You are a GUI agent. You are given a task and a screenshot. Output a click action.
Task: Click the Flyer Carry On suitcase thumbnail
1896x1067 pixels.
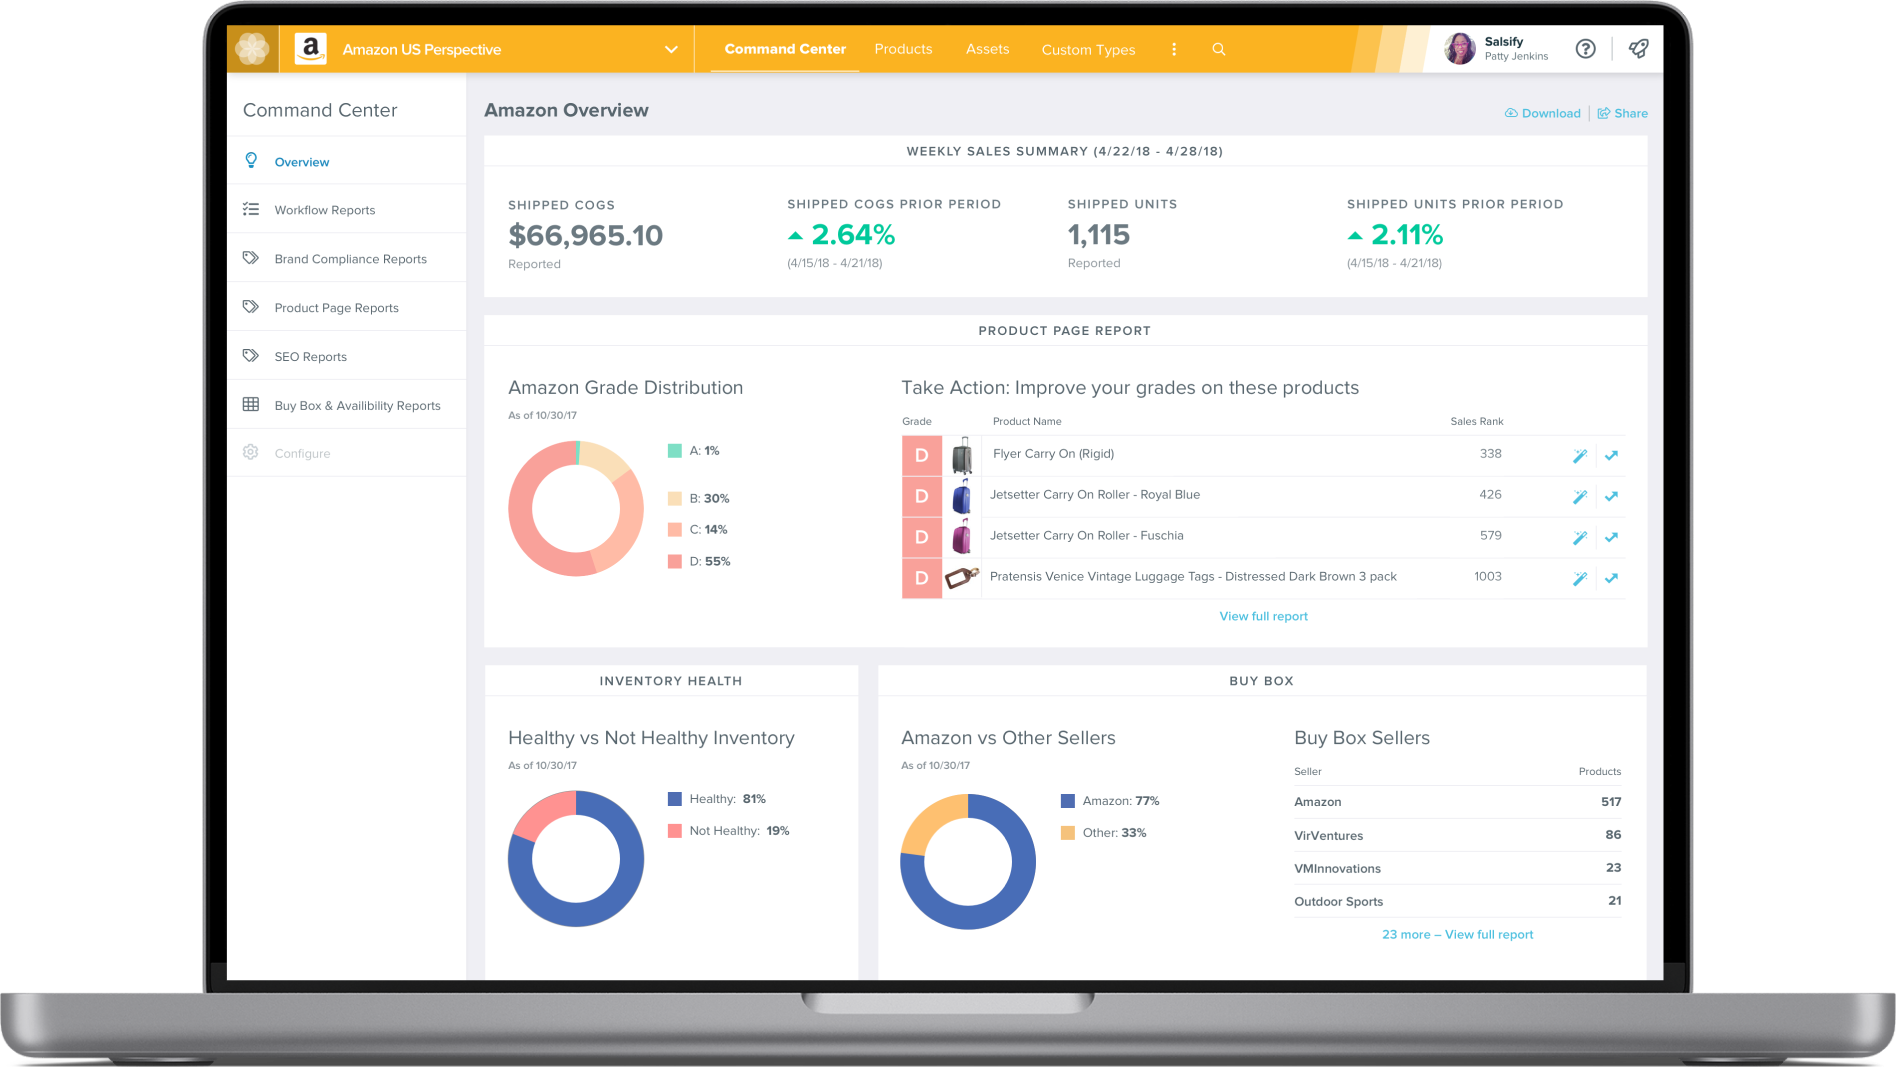point(962,455)
